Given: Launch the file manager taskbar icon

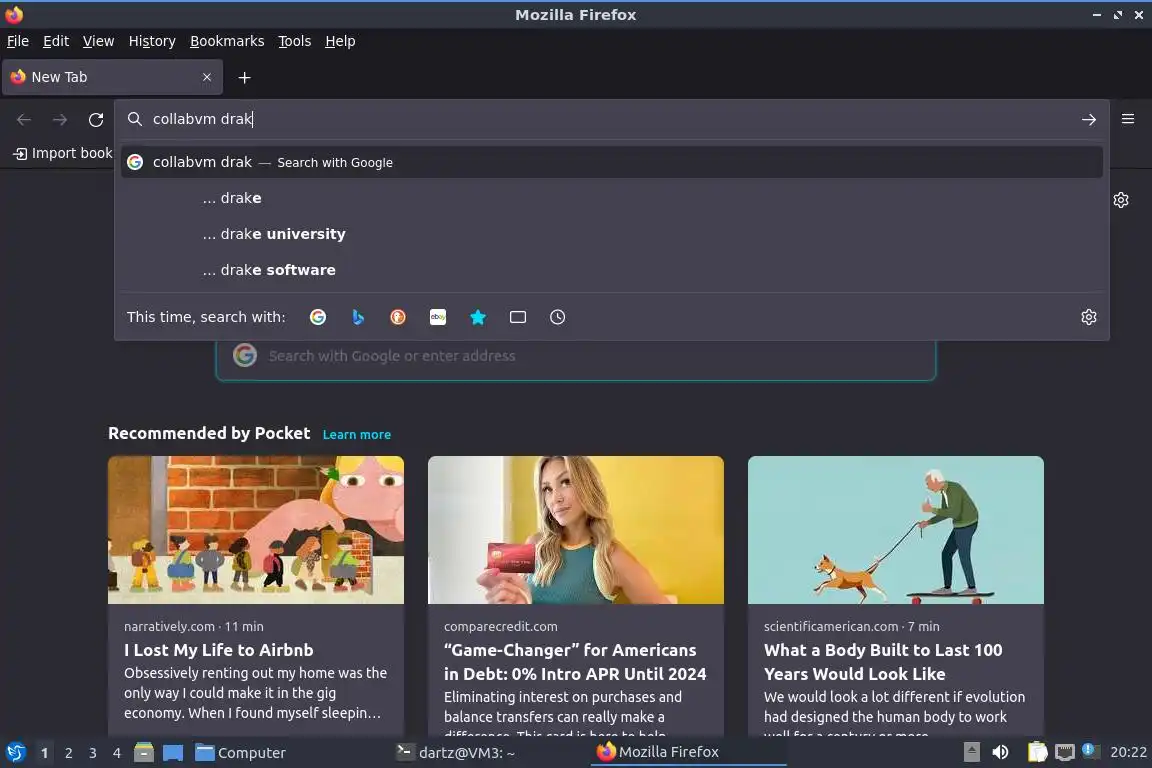Looking at the screenshot, I should coord(144,753).
